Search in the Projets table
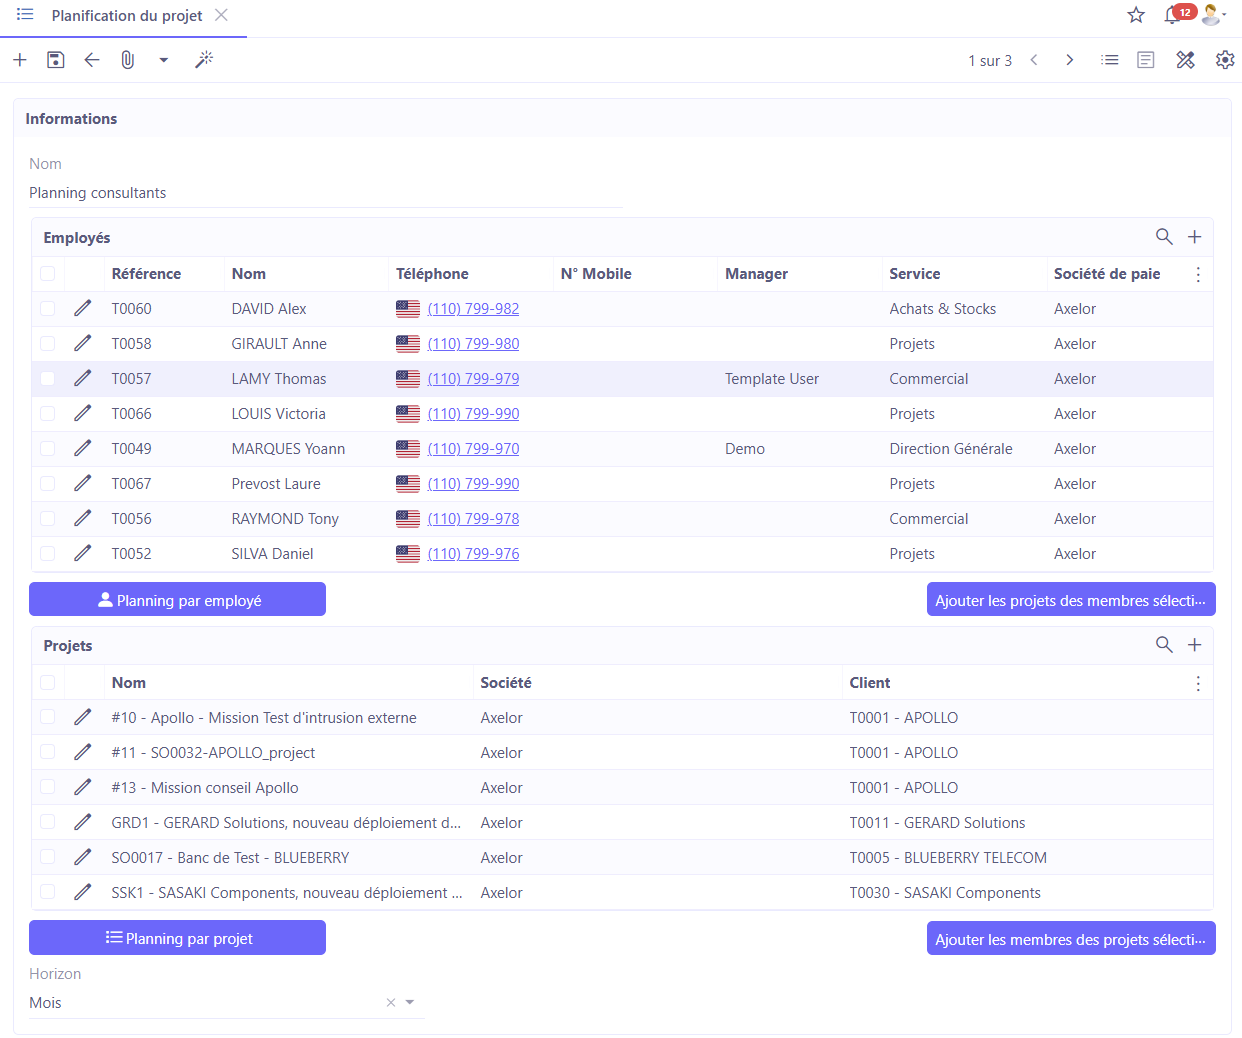Screen dimensions: 1242x1038 (x=1164, y=645)
